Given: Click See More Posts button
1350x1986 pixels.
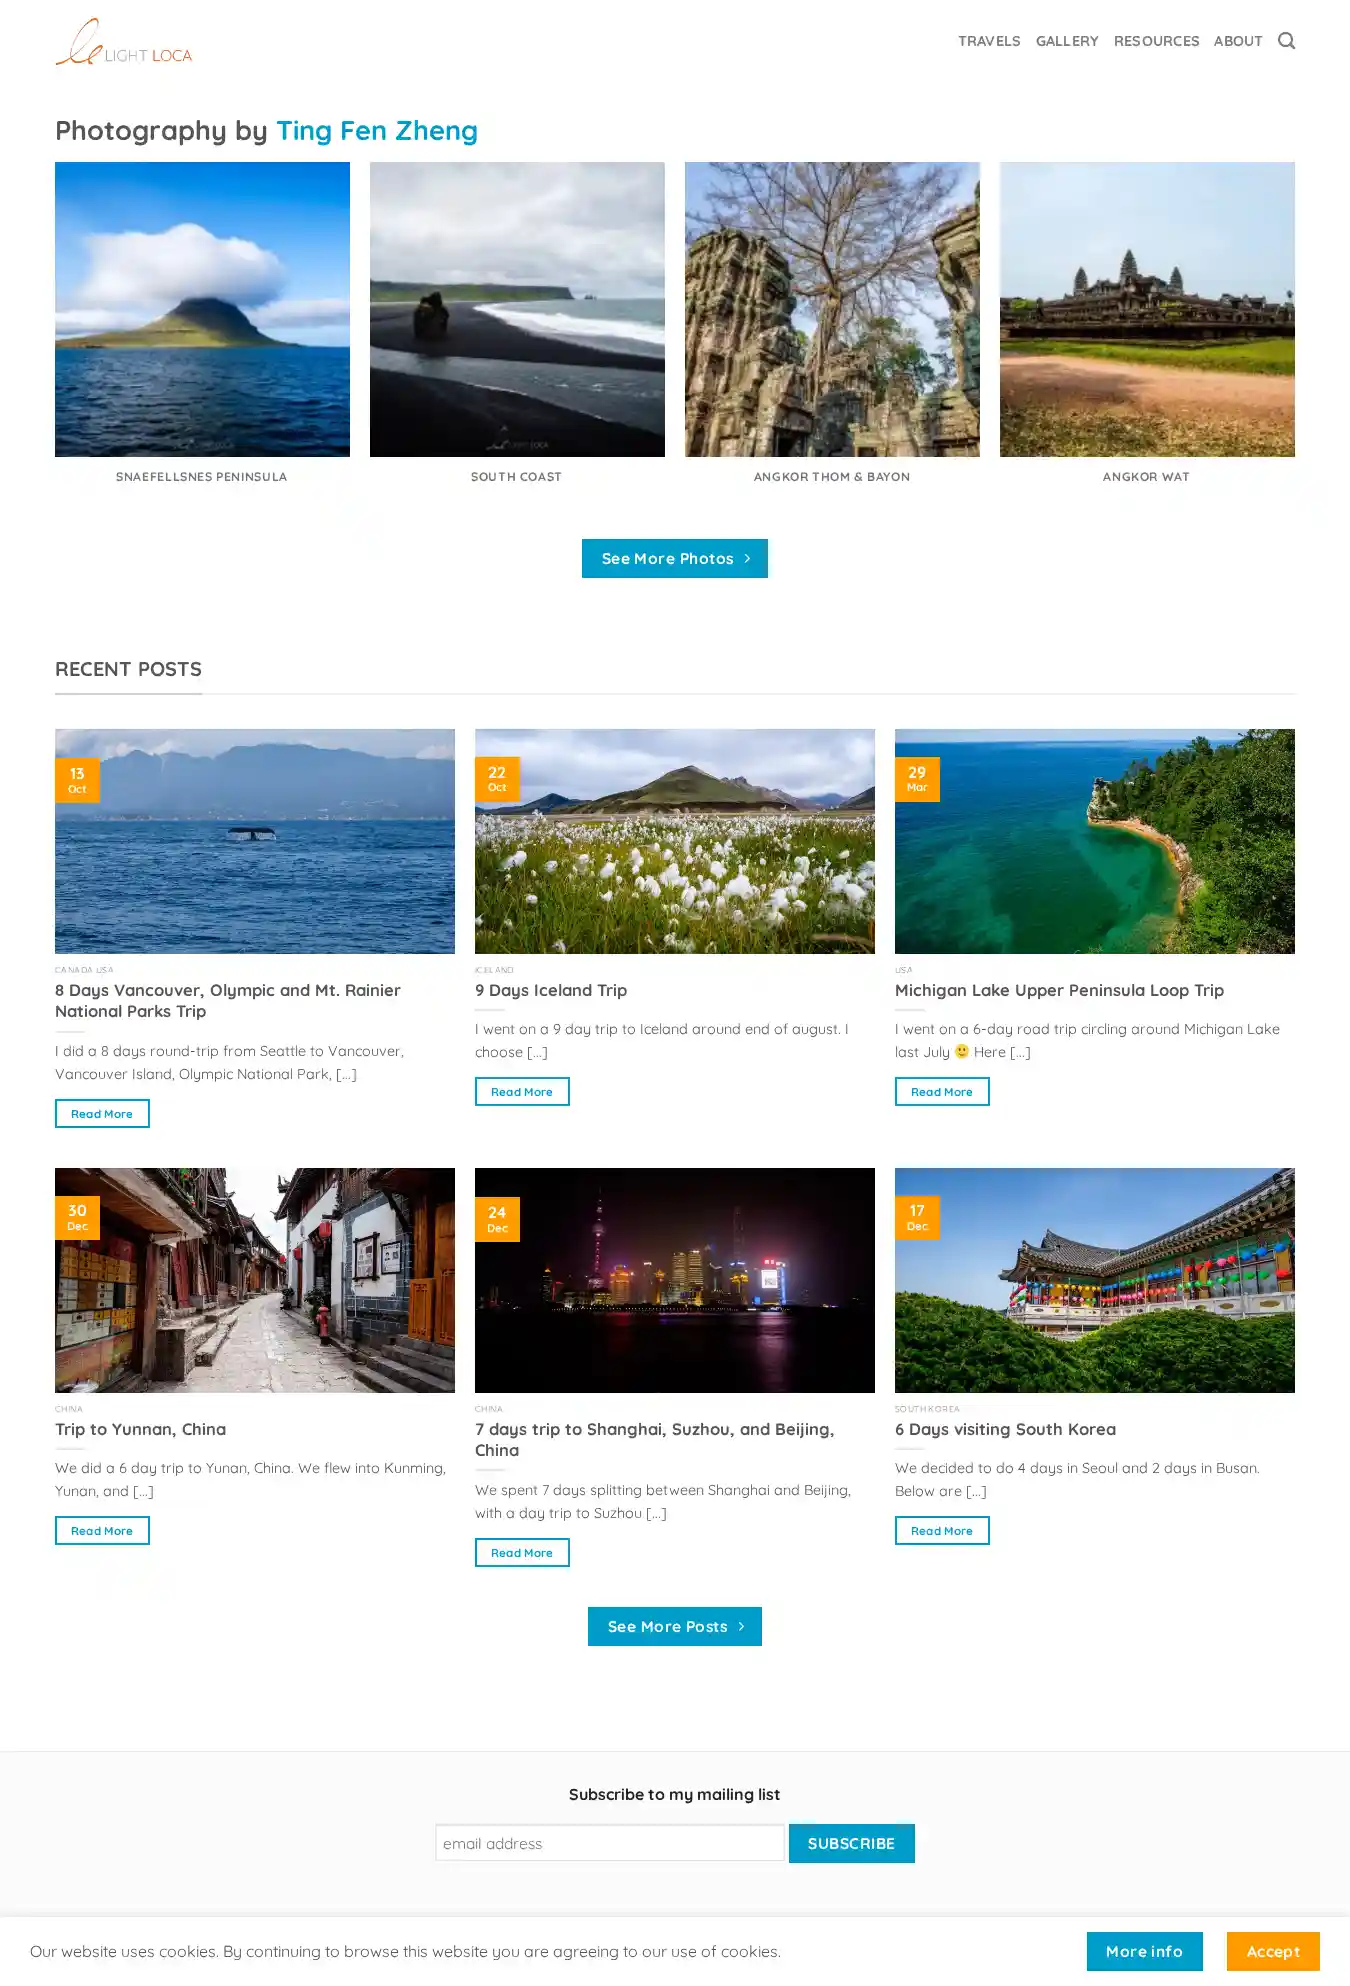Looking at the screenshot, I should 675,1627.
